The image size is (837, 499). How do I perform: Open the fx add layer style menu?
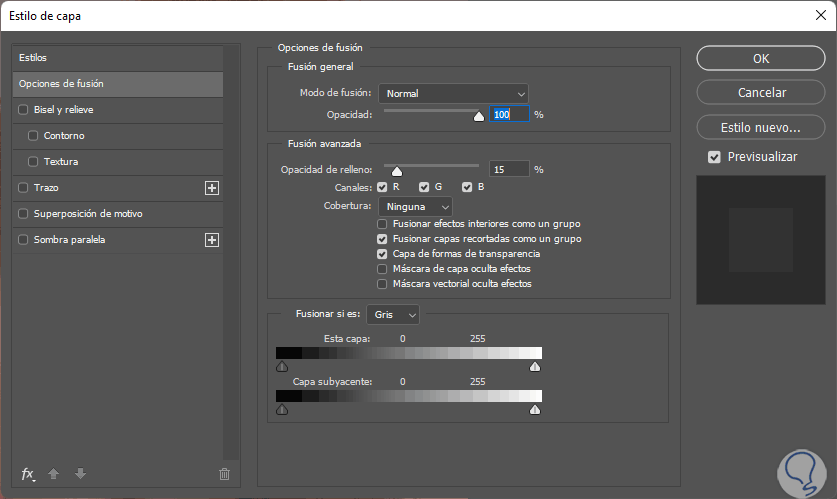28,474
